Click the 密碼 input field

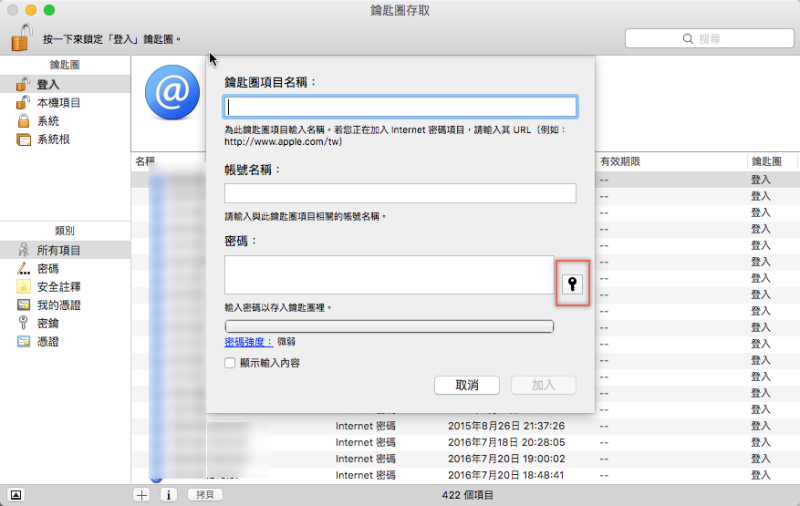tap(389, 275)
